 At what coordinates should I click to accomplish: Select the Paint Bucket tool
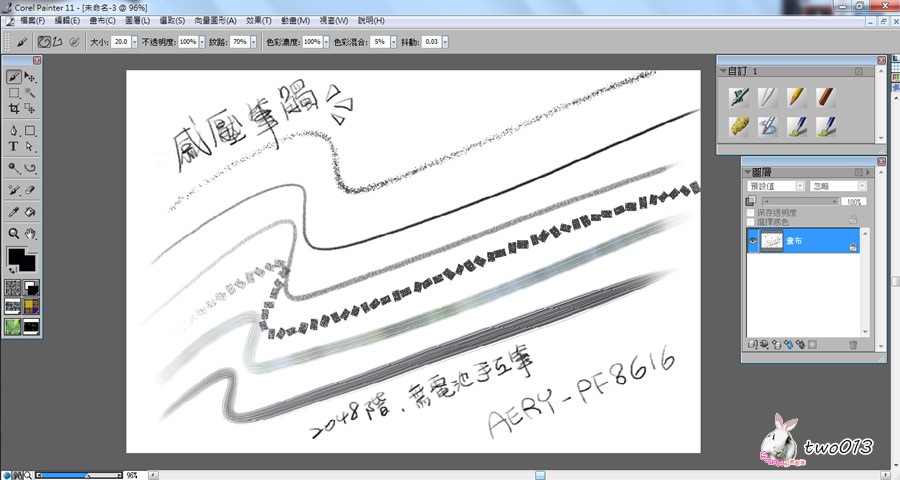coord(30,212)
